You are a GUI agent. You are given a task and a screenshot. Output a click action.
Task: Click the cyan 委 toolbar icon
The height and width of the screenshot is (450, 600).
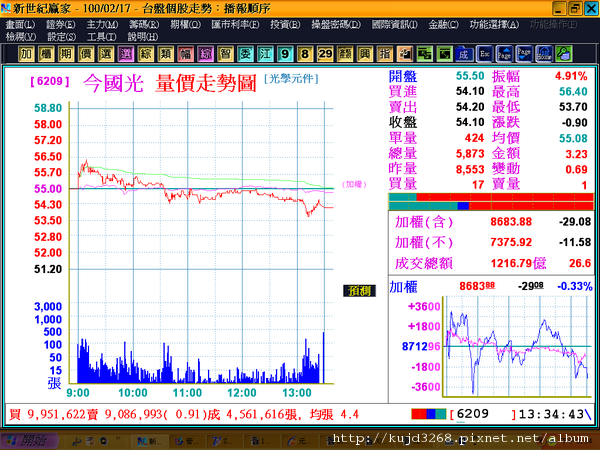point(245,54)
